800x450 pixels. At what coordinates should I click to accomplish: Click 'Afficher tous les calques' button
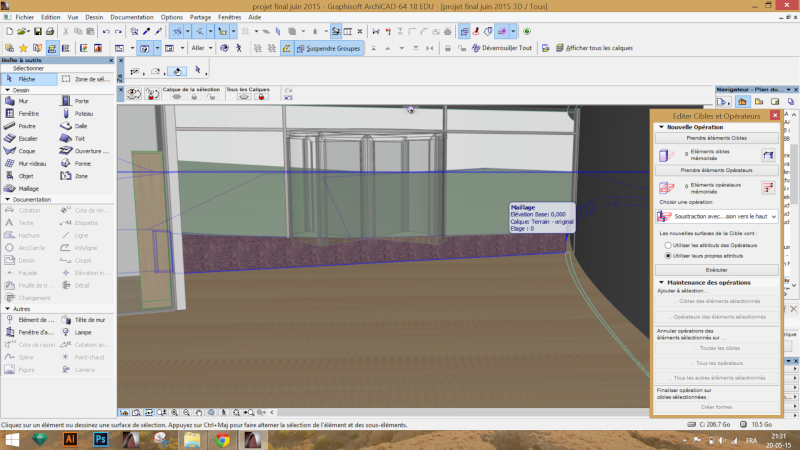(x=594, y=48)
